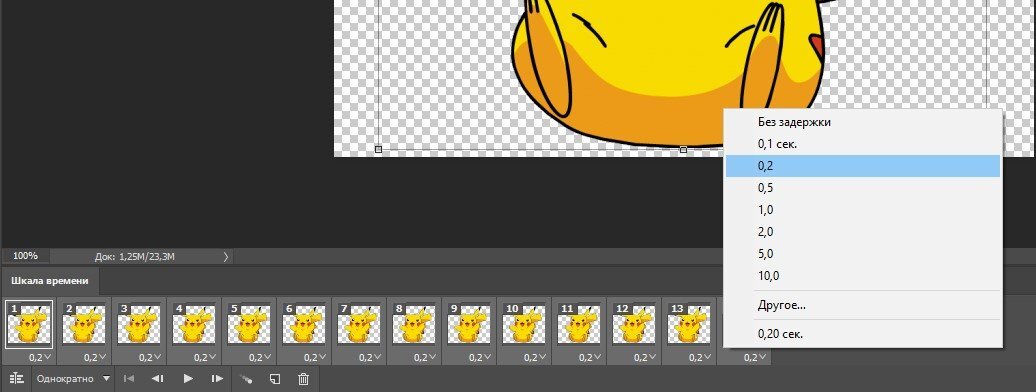Select frame 12 thumbnail
This screenshot has width=1036, height=392.
coord(634,324)
